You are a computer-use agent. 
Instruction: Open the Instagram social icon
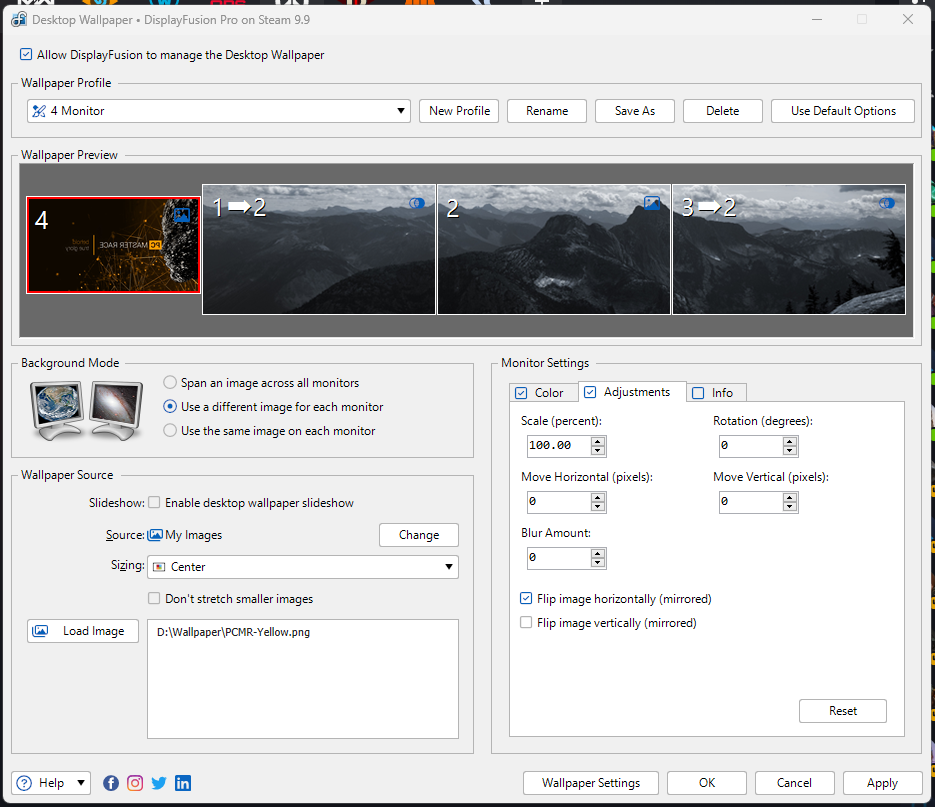[135, 783]
